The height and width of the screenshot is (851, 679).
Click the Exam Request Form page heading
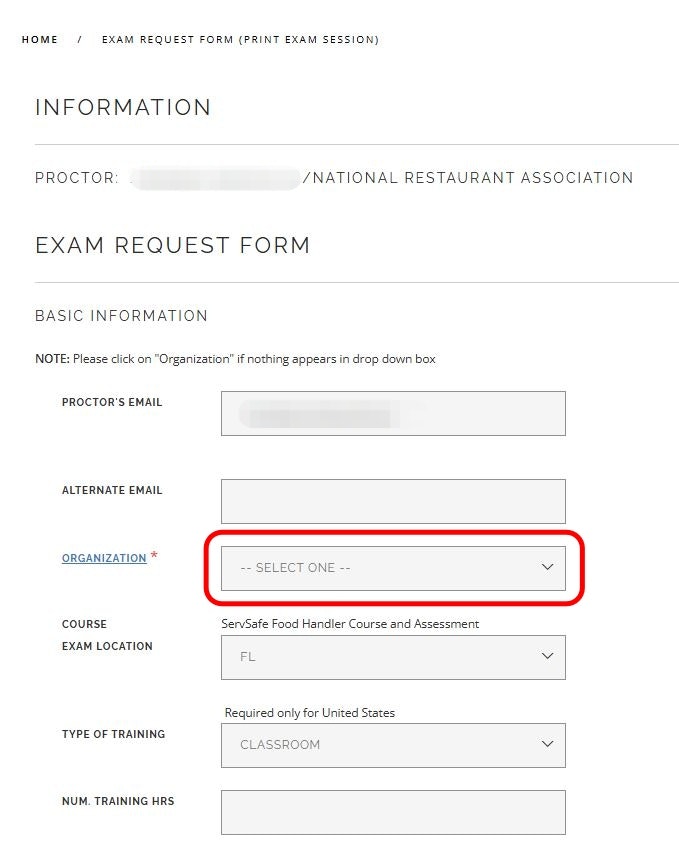point(172,245)
